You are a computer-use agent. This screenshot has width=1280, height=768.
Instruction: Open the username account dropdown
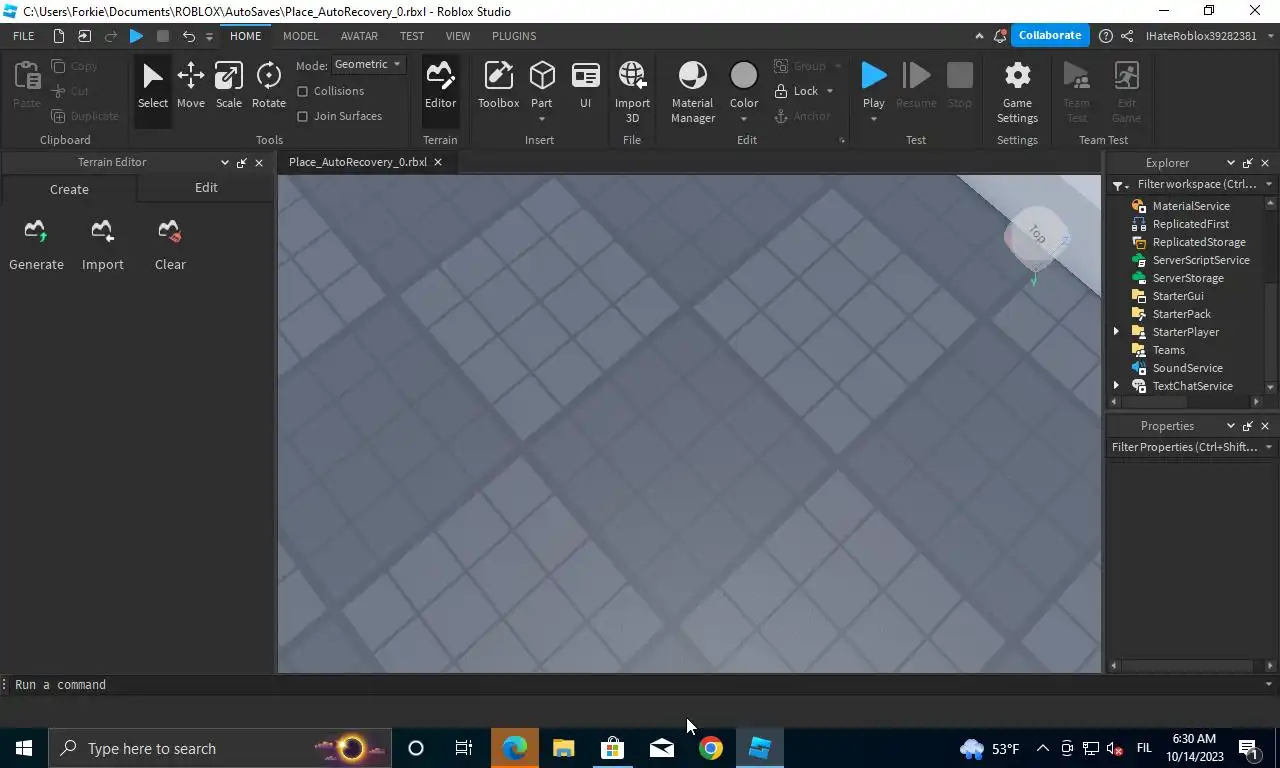[x=1271, y=36]
